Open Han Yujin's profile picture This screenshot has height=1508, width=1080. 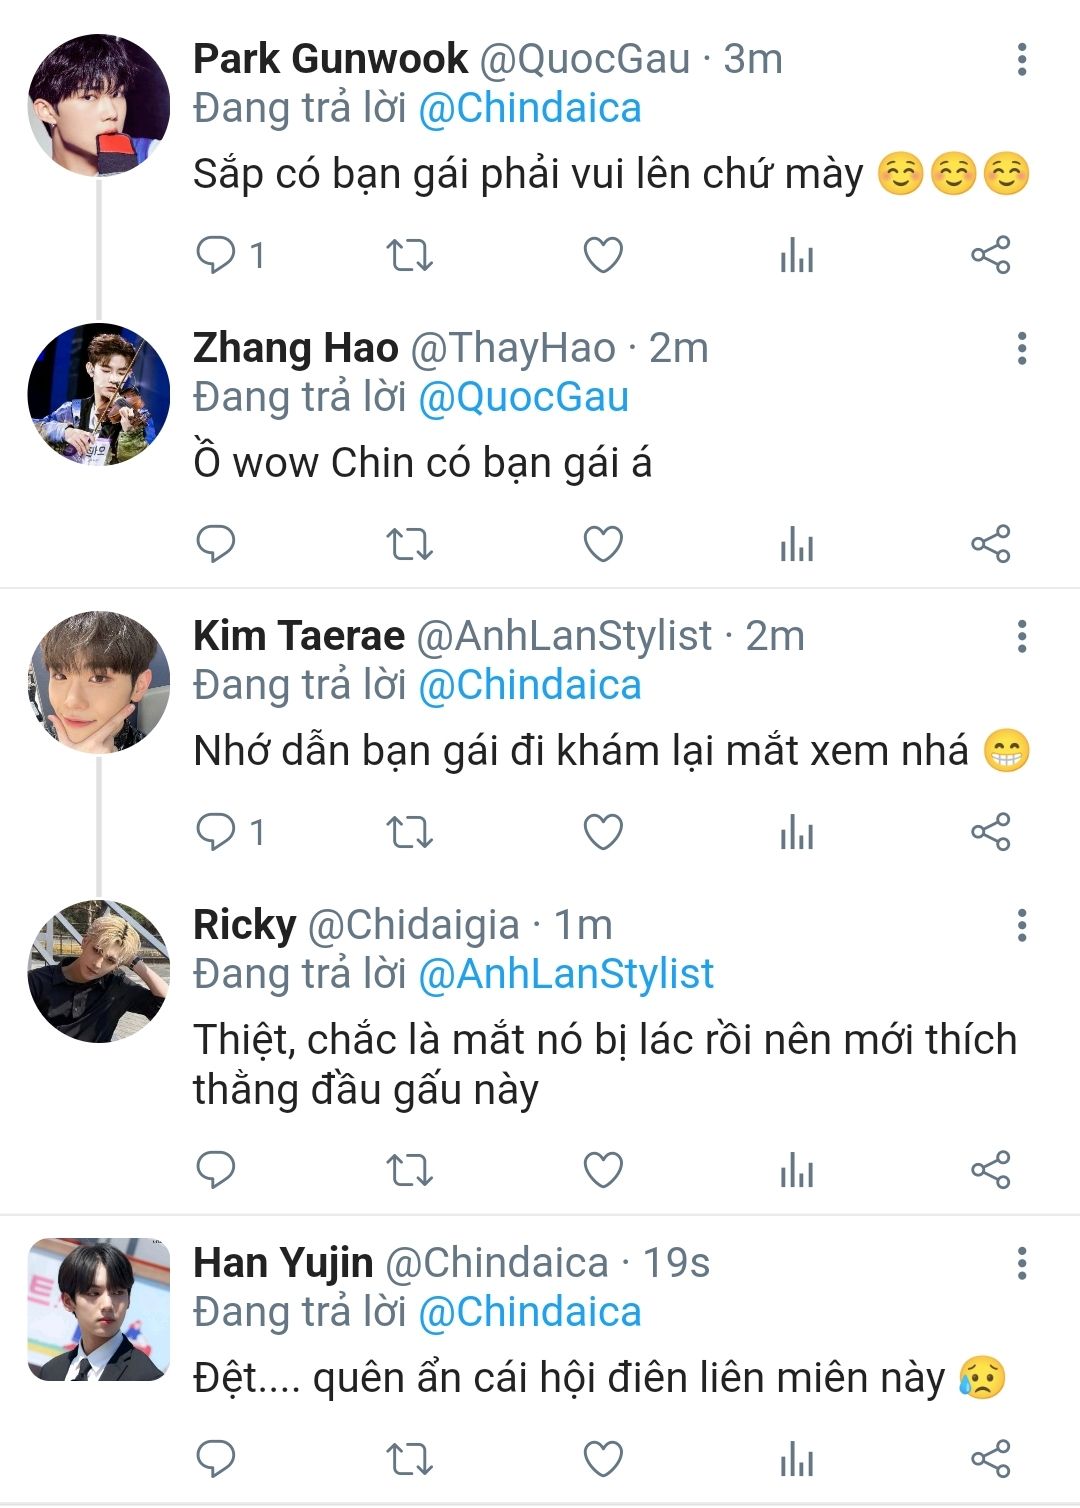coord(98,1309)
